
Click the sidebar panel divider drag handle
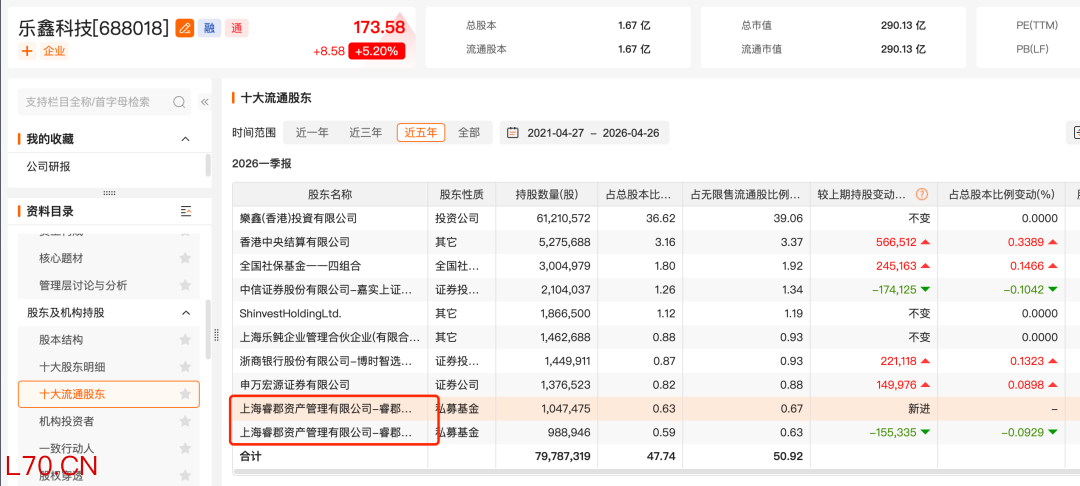(109, 192)
